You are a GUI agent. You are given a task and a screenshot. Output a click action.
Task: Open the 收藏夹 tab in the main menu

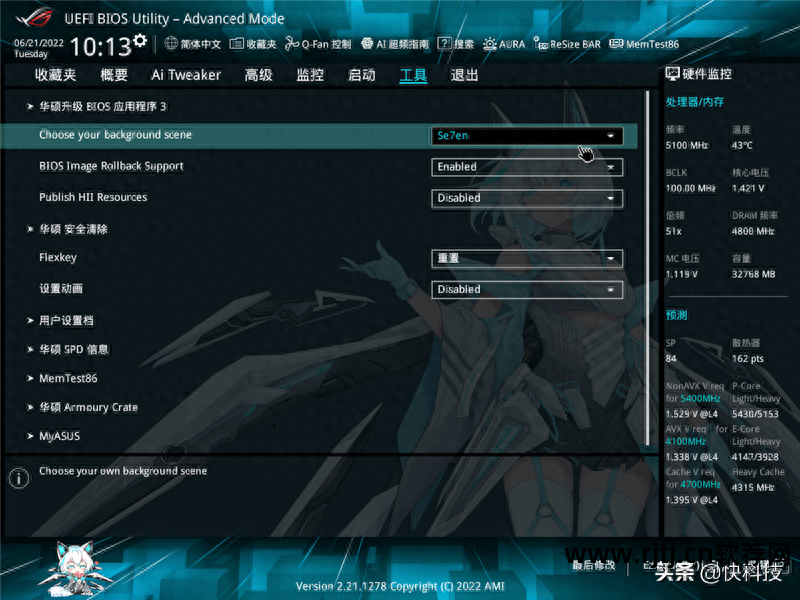point(55,75)
